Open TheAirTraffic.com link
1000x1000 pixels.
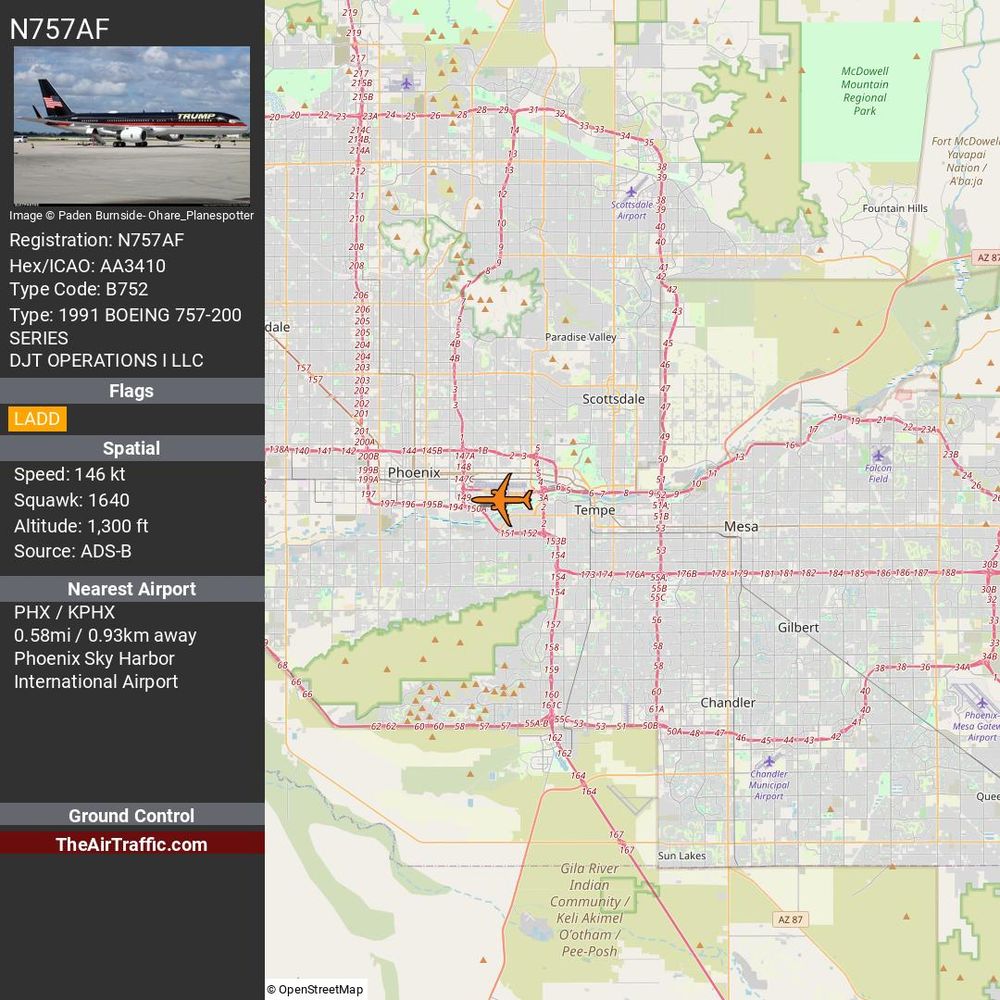pyautogui.click(x=131, y=844)
